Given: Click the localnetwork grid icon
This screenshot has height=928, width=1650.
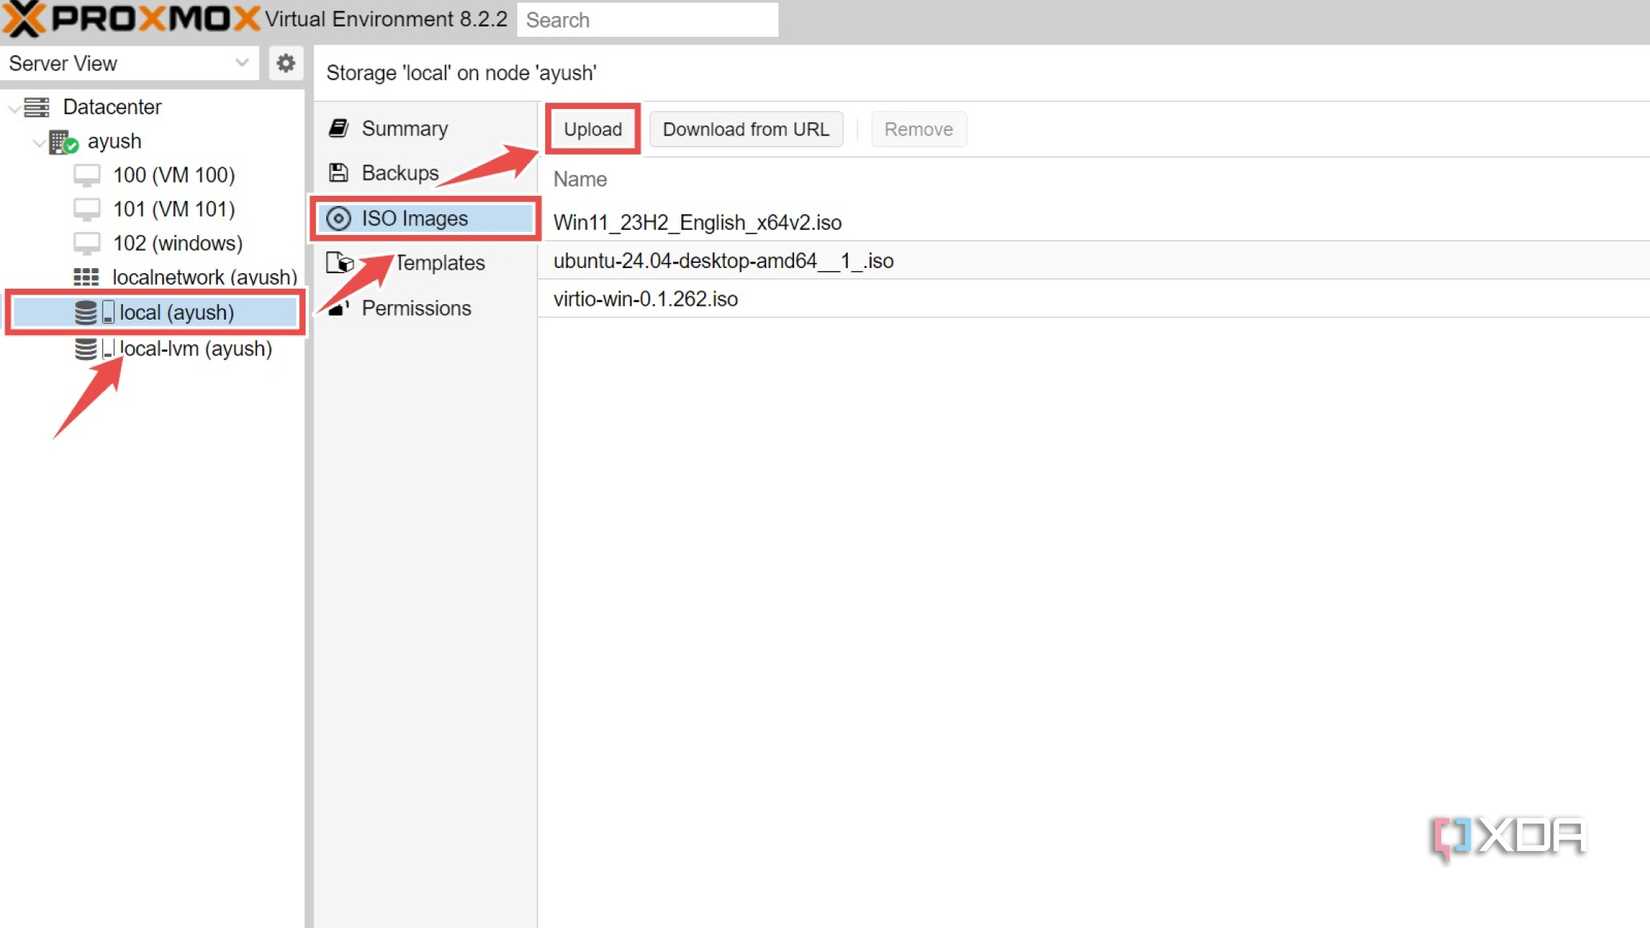Looking at the screenshot, I should coord(86,277).
